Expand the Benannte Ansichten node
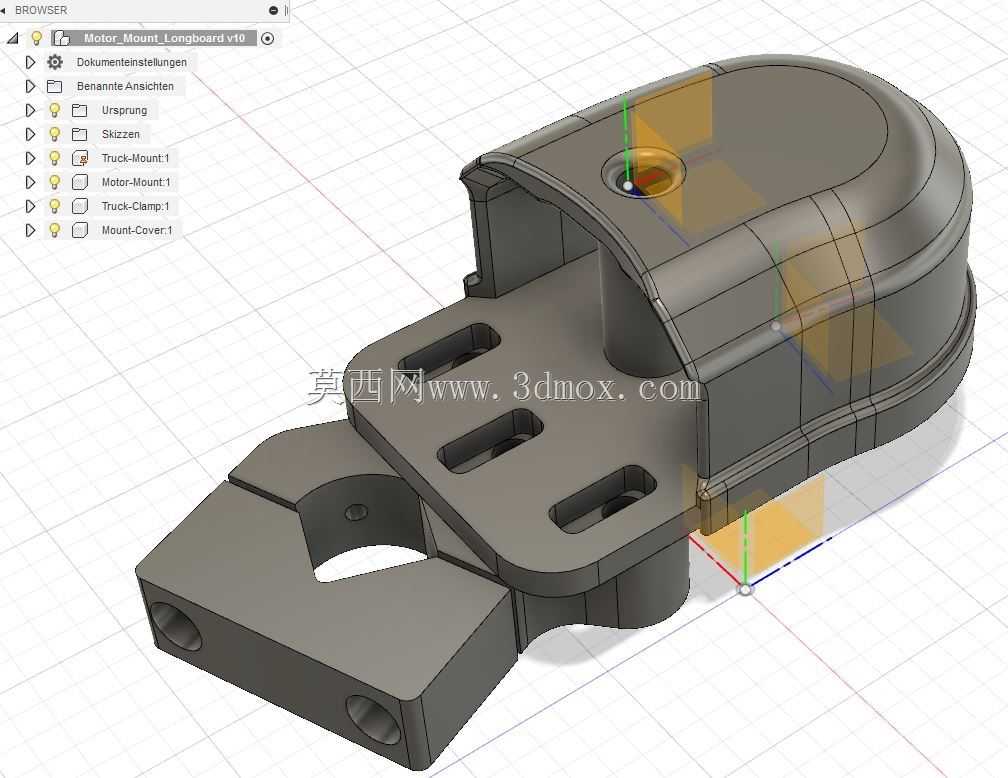 pyautogui.click(x=30, y=86)
